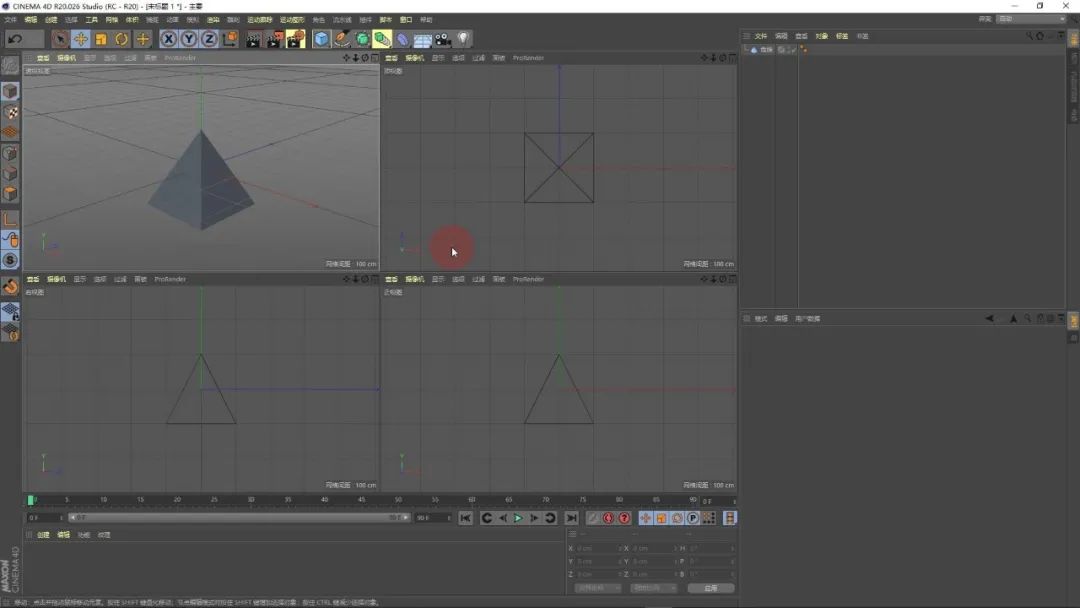The width and height of the screenshot is (1080, 608).
Task: Click the timeline ruler at frame 50
Action: coord(398,500)
